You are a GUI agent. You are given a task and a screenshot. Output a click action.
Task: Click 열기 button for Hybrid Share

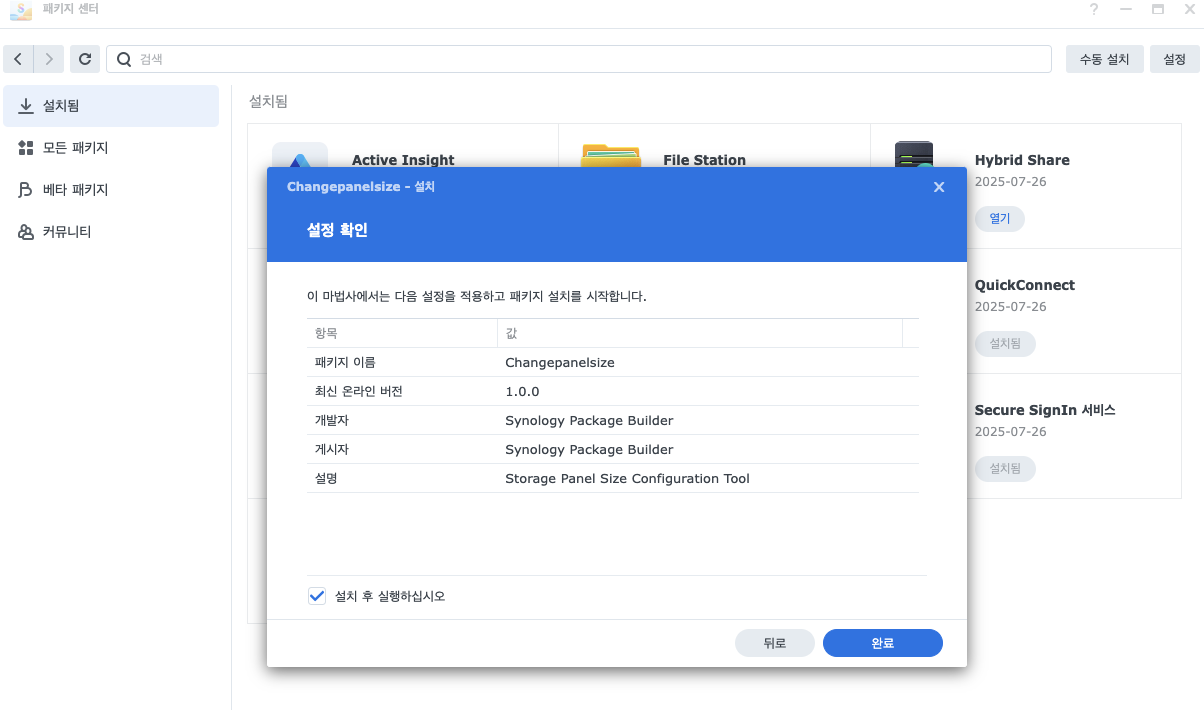(1000, 219)
